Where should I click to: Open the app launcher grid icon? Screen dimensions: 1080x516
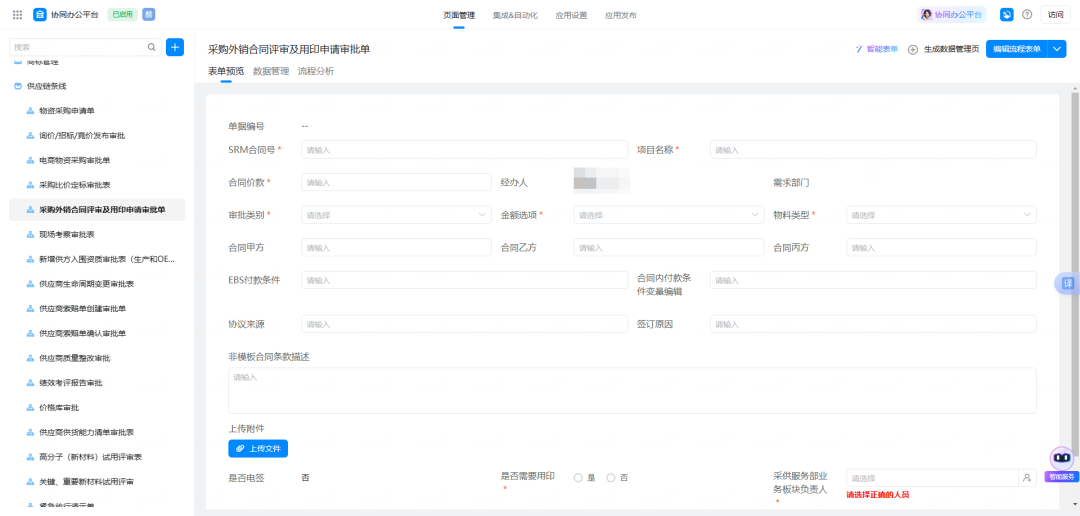[x=17, y=15]
